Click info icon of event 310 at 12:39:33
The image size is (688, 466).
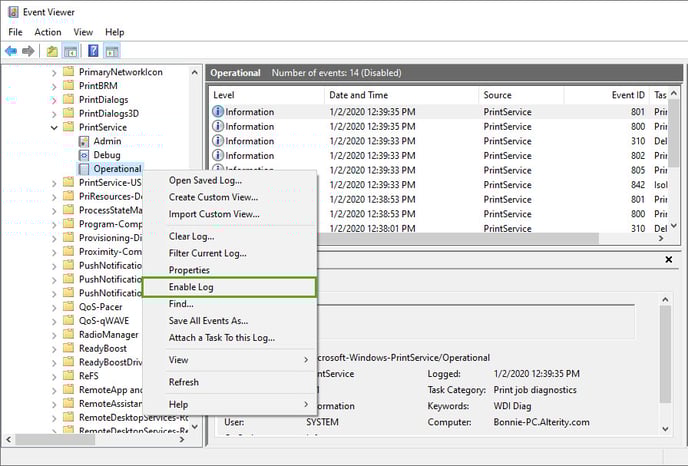click(218, 141)
